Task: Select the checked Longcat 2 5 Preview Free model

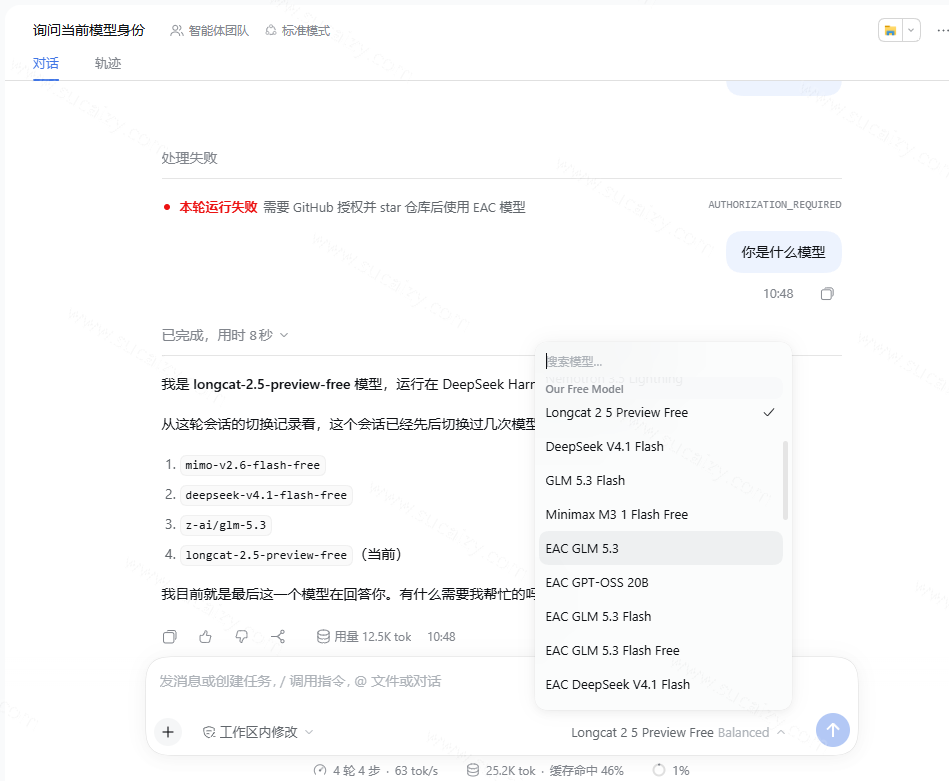Action: coord(660,412)
